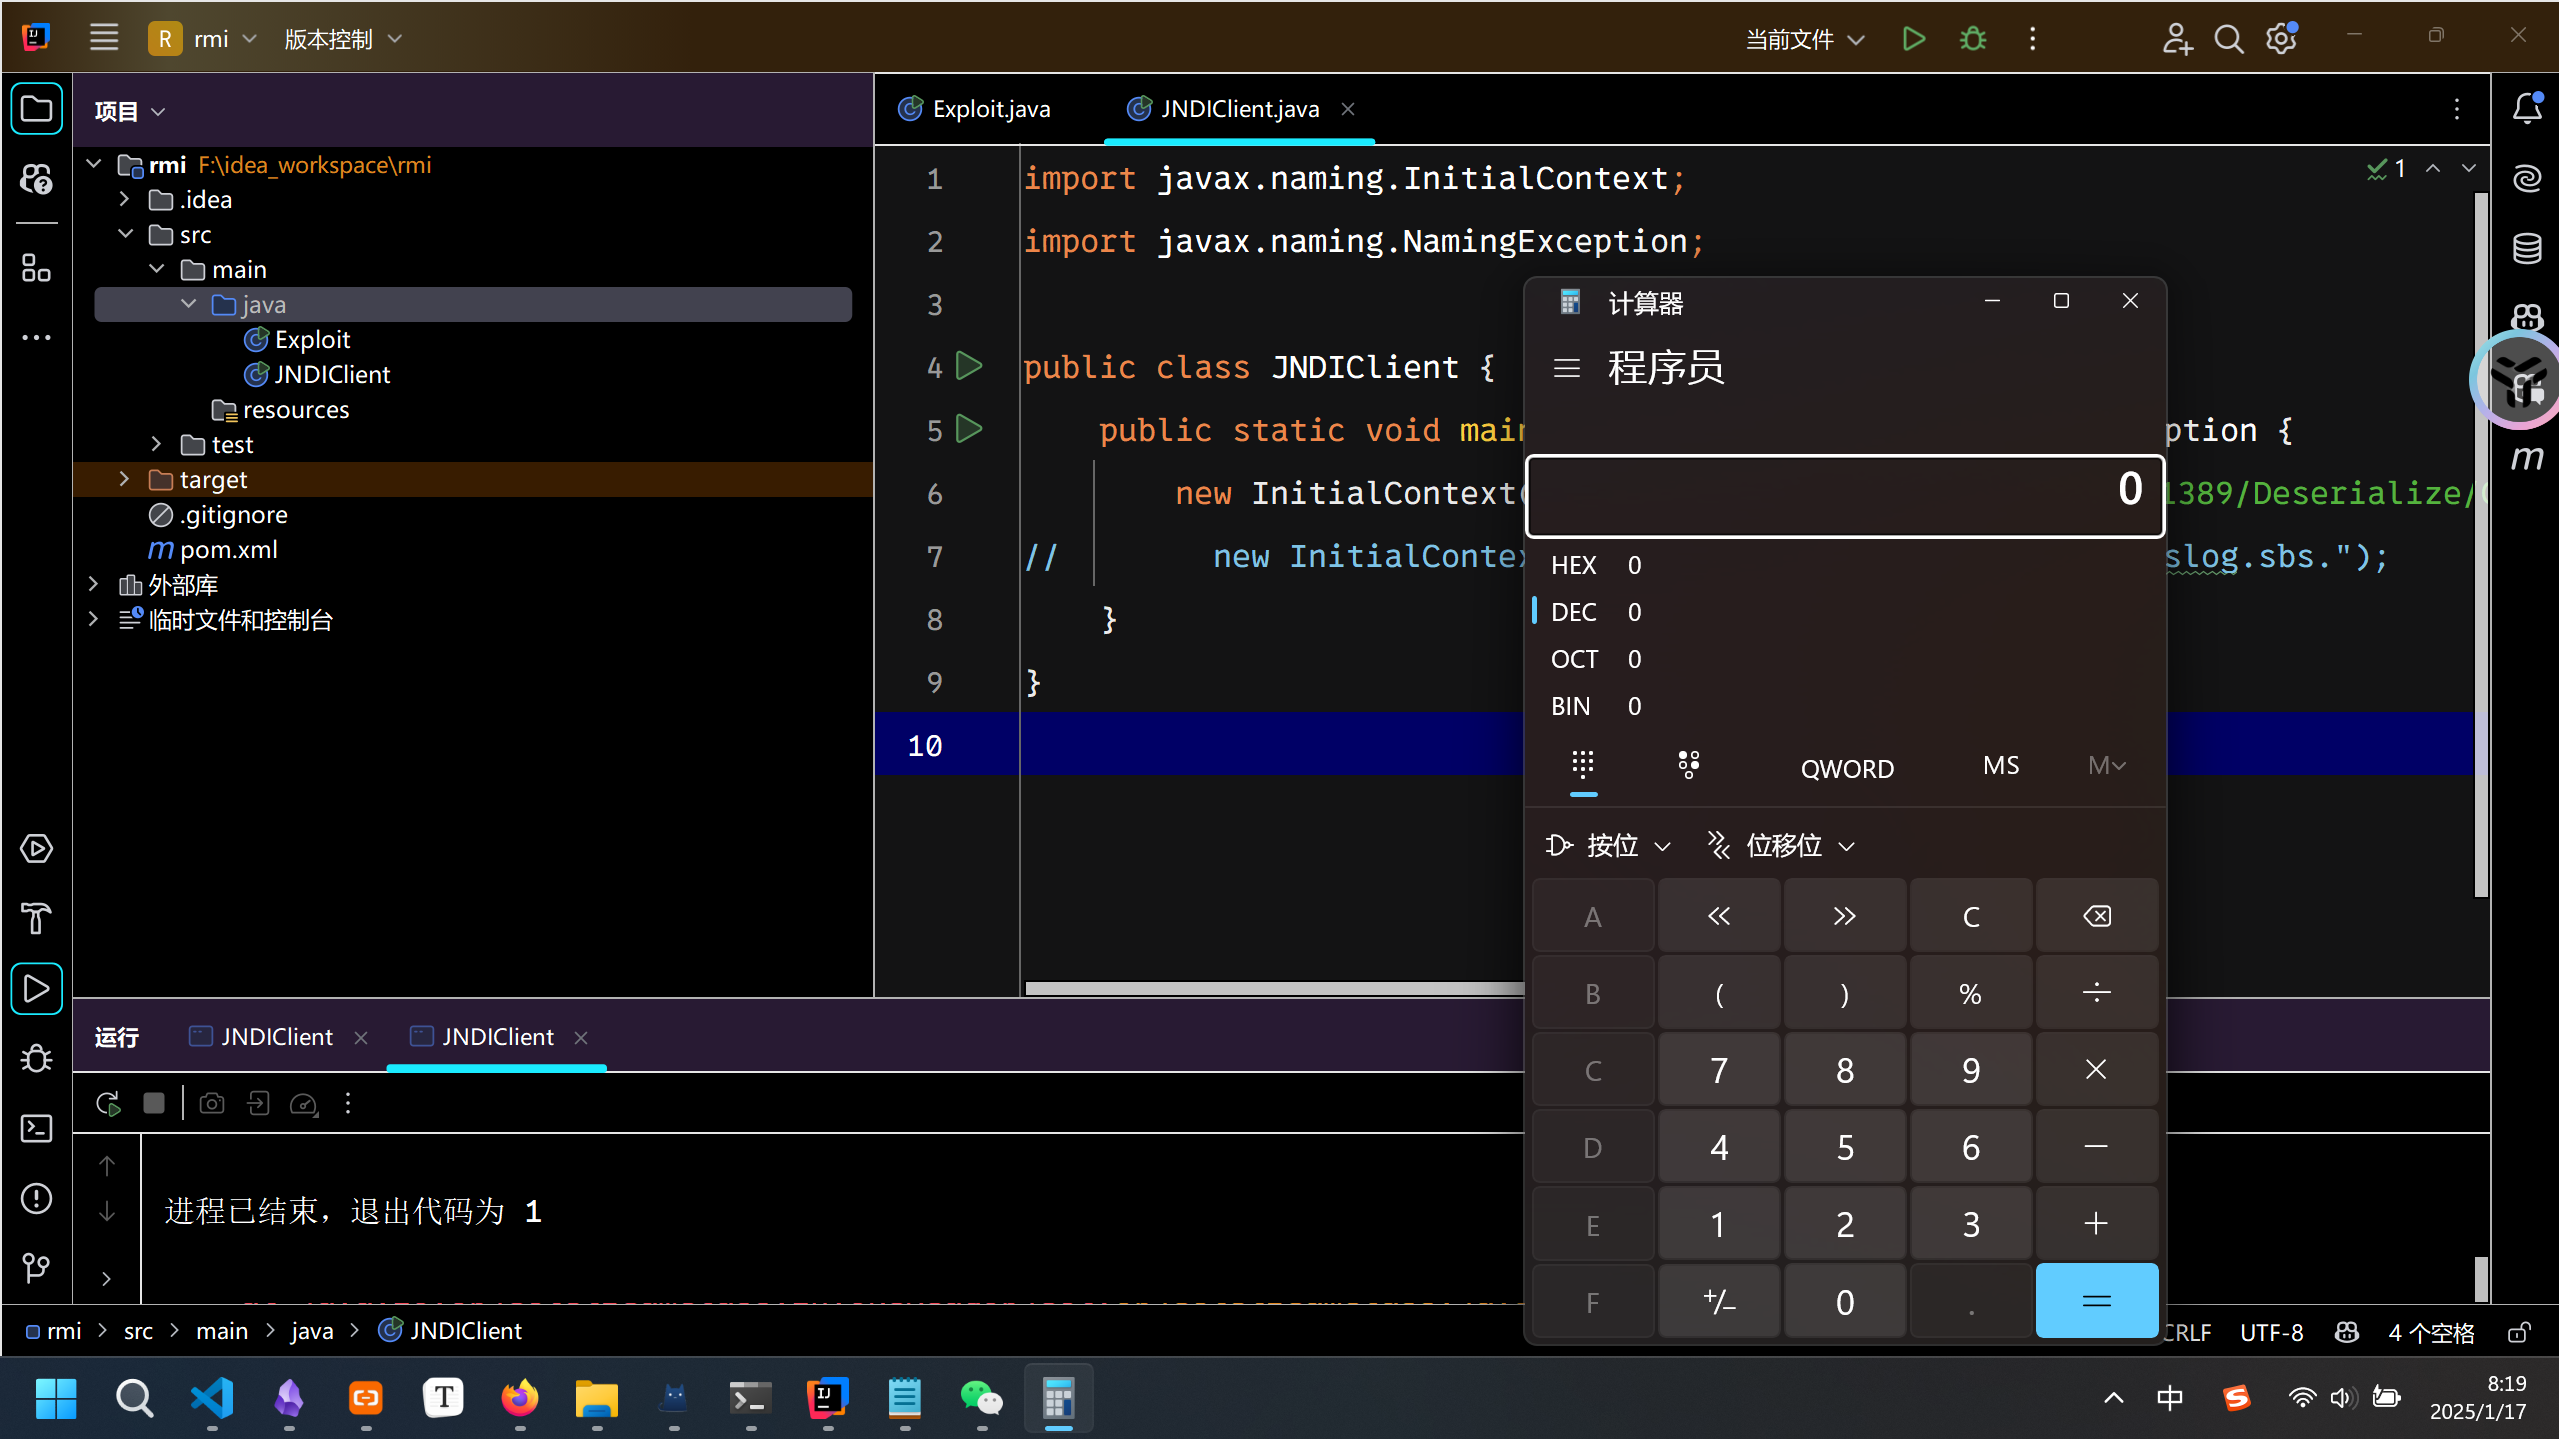
Task: Open Terminal tool window icon
Action: 36,1128
